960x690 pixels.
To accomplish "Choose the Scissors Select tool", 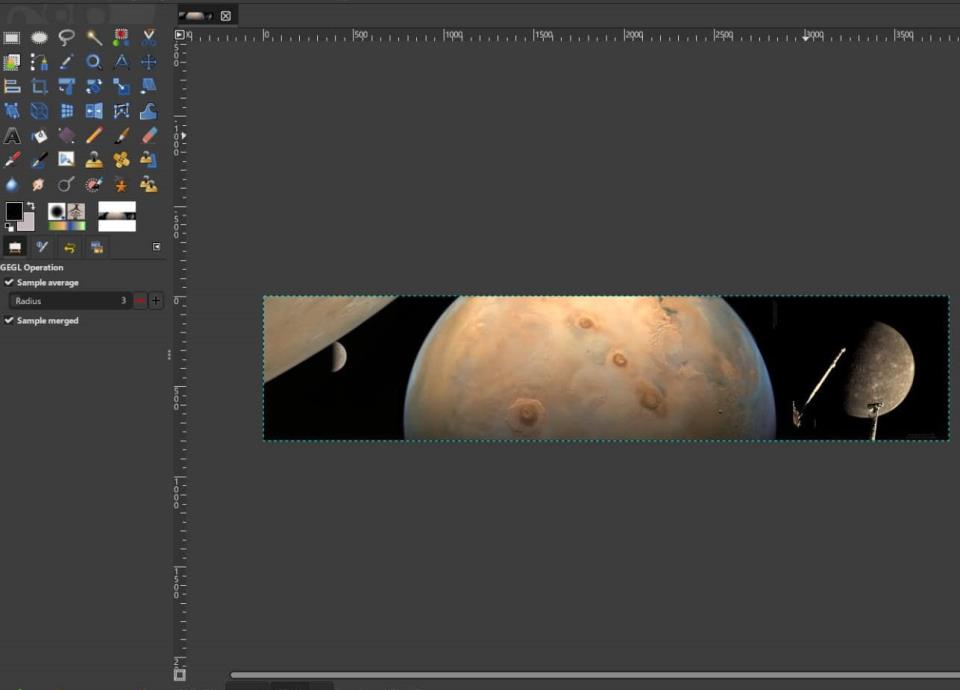I will tap(148, 38).
